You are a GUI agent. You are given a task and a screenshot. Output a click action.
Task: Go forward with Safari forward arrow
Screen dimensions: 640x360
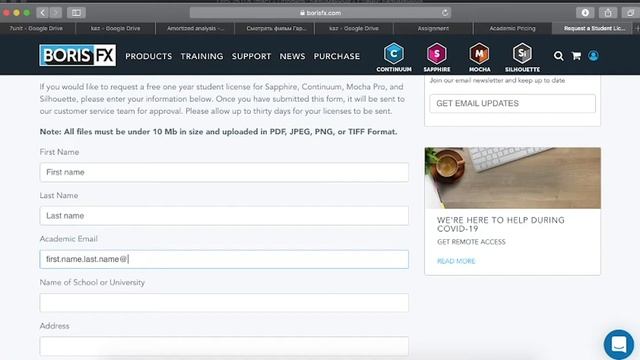(56, 13)
